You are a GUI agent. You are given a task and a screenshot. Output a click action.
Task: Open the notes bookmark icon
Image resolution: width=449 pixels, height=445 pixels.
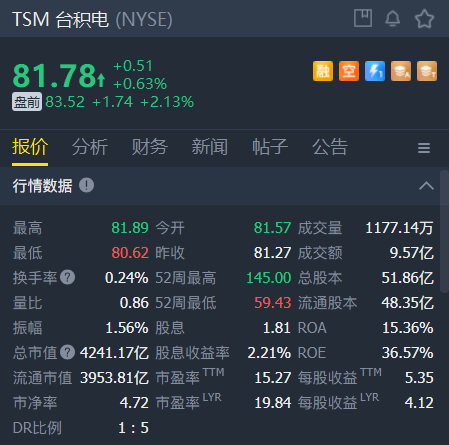[363, 18]
